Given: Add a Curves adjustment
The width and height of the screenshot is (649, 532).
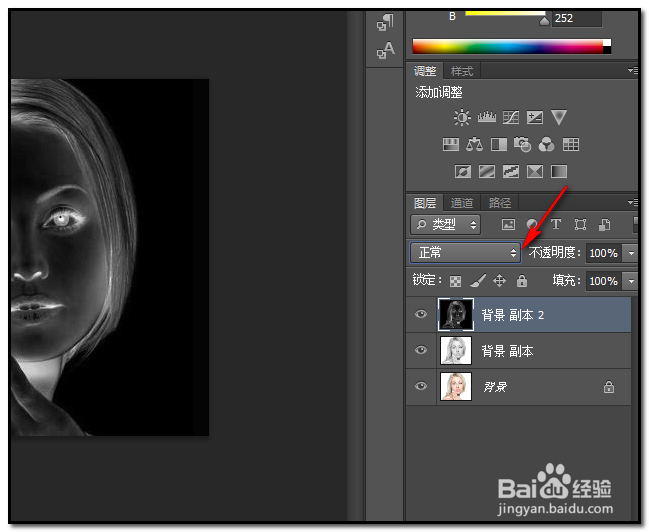Looking at the screenshot, I should coord(511,118).
